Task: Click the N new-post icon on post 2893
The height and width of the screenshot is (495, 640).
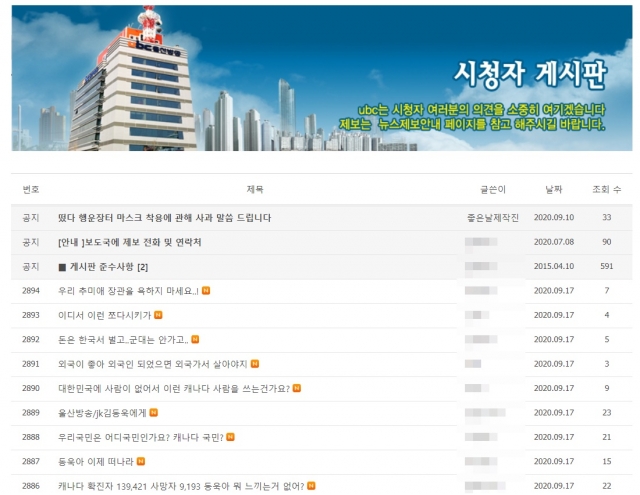Action: pyautogui.click(x=158, y=315)
